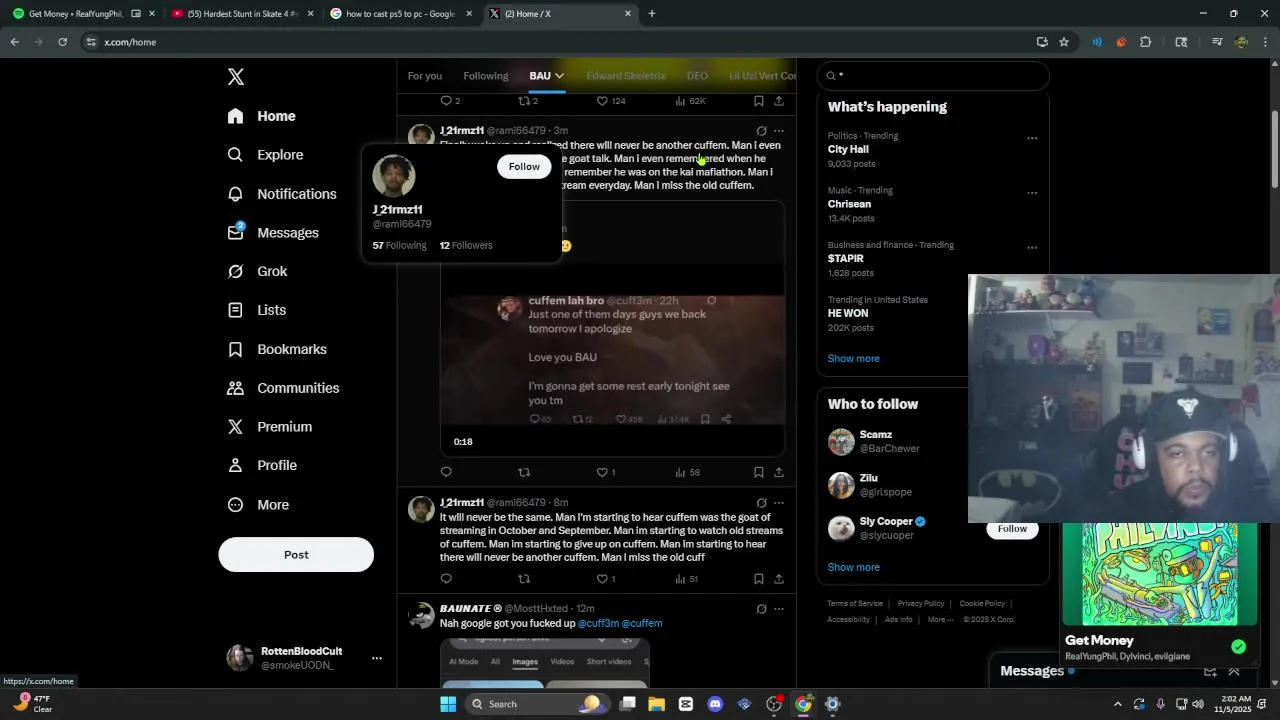Follow Sly Cooper in Who to follow
The height and width of the screenshot is (720, 1280).
click(x=1012, y=528)
